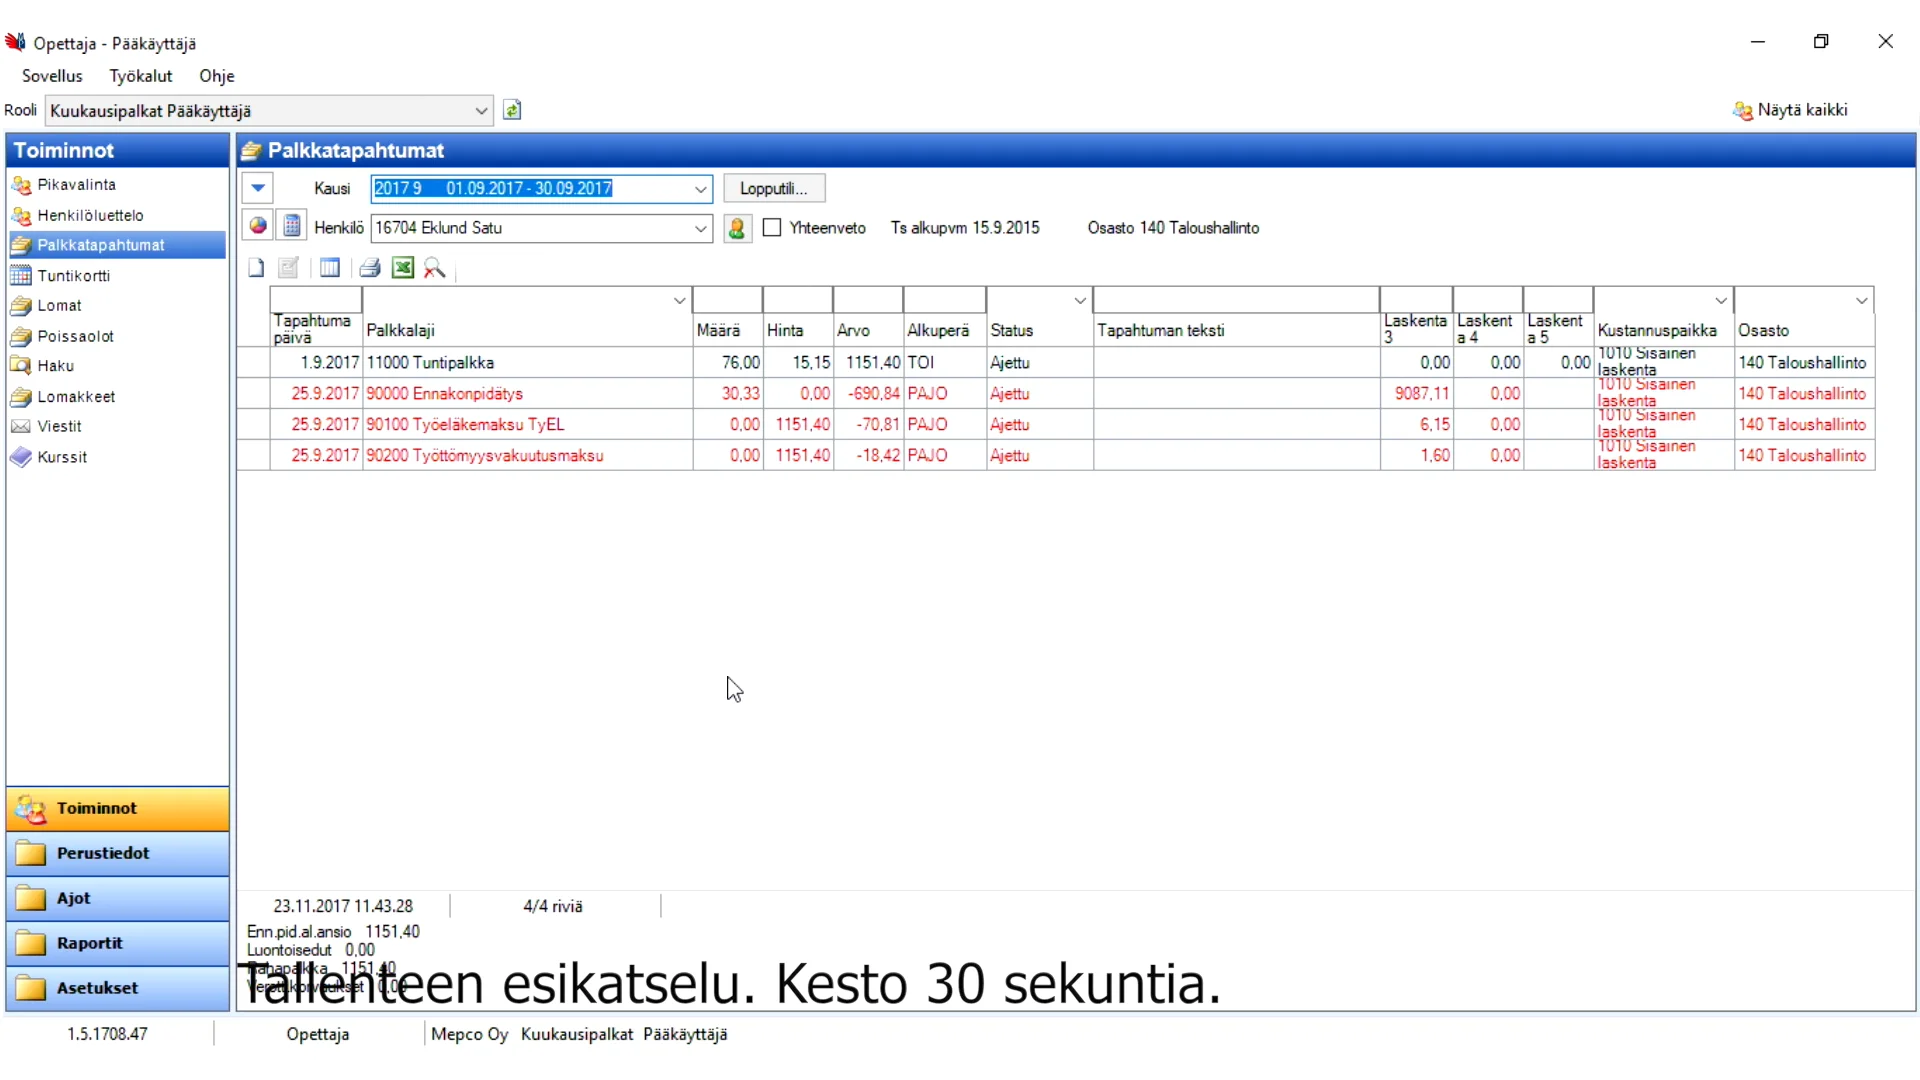1920x1080 pixels.
Task: Open the advanced search magnifier tool
Action: point(435,267)
